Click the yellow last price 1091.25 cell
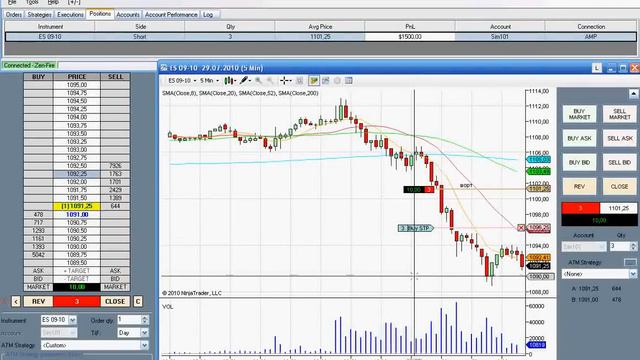 pos(77,206)
